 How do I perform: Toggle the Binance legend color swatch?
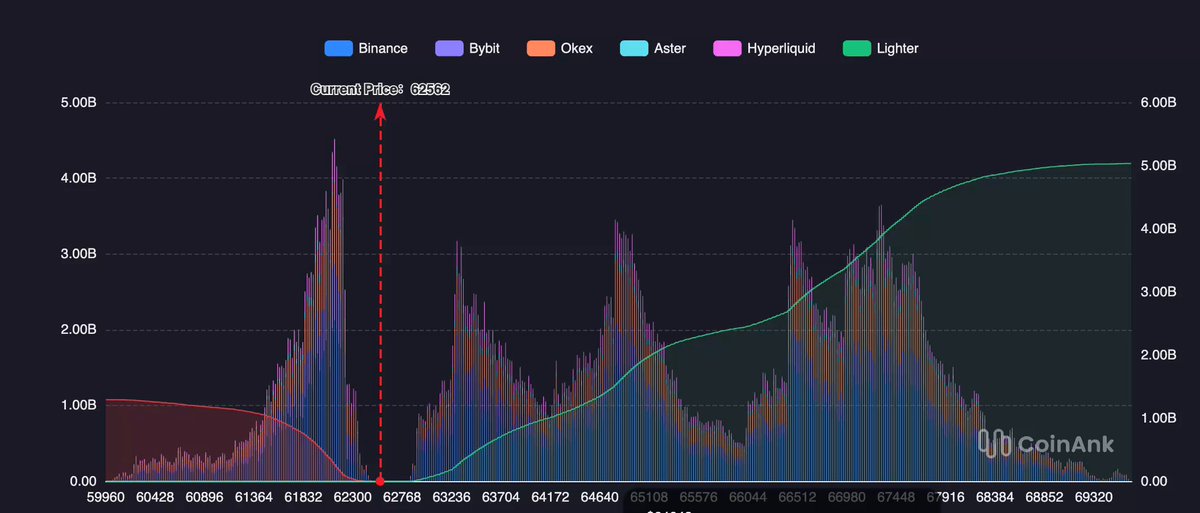pyautogui.click(x=338, y=48)
